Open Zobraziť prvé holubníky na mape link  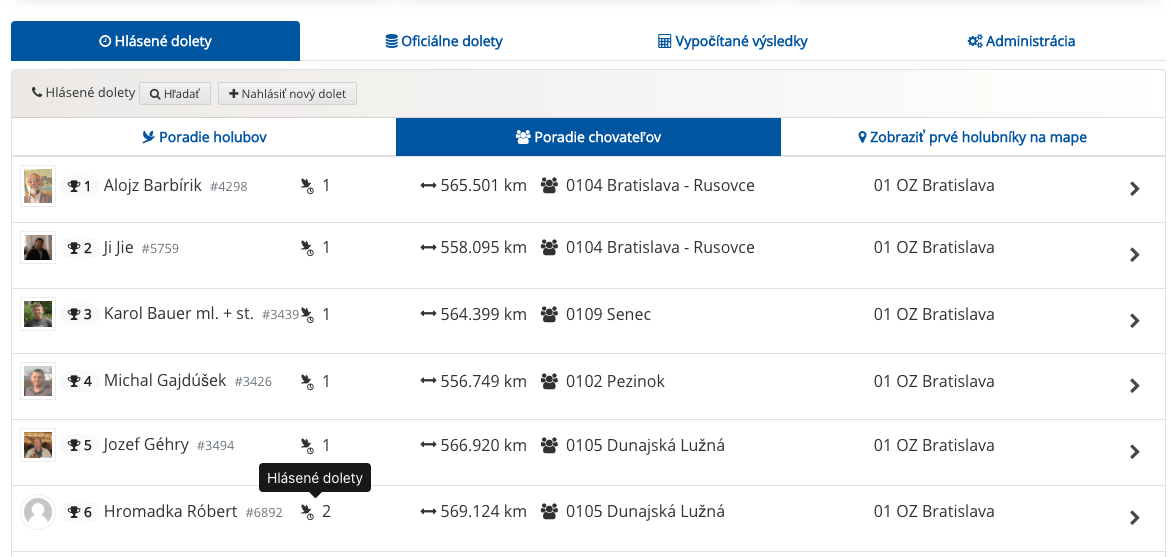click(973, 137)
